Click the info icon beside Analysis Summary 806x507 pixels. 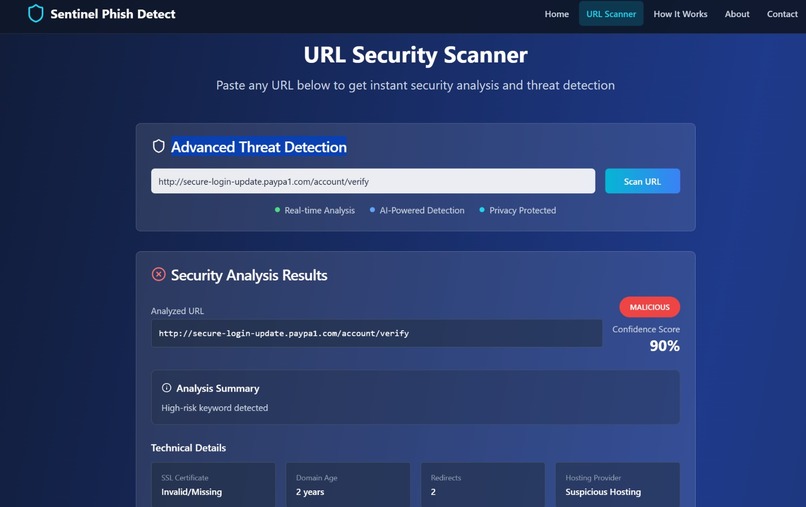click(167, 388)
